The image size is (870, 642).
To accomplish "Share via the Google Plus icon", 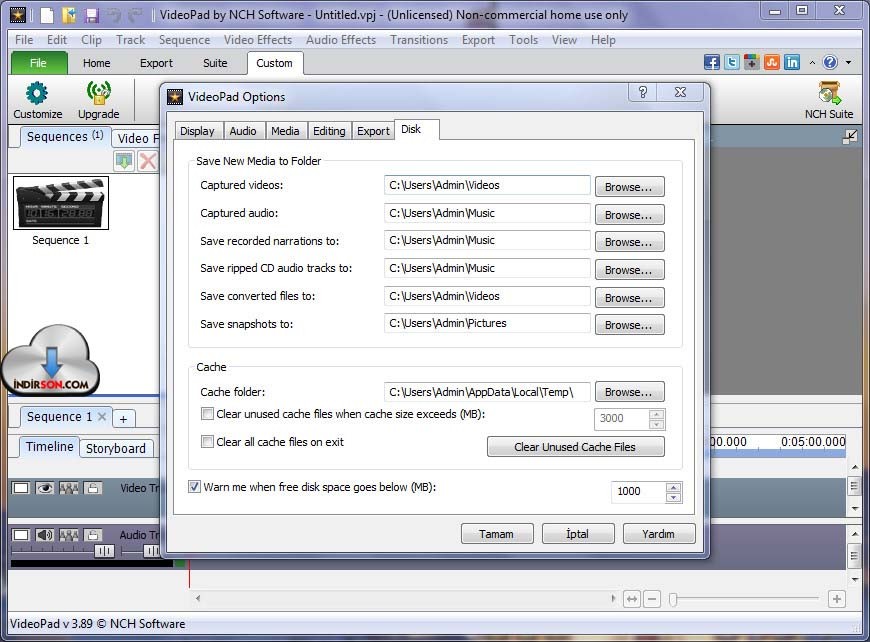I will tap(752, 62).
